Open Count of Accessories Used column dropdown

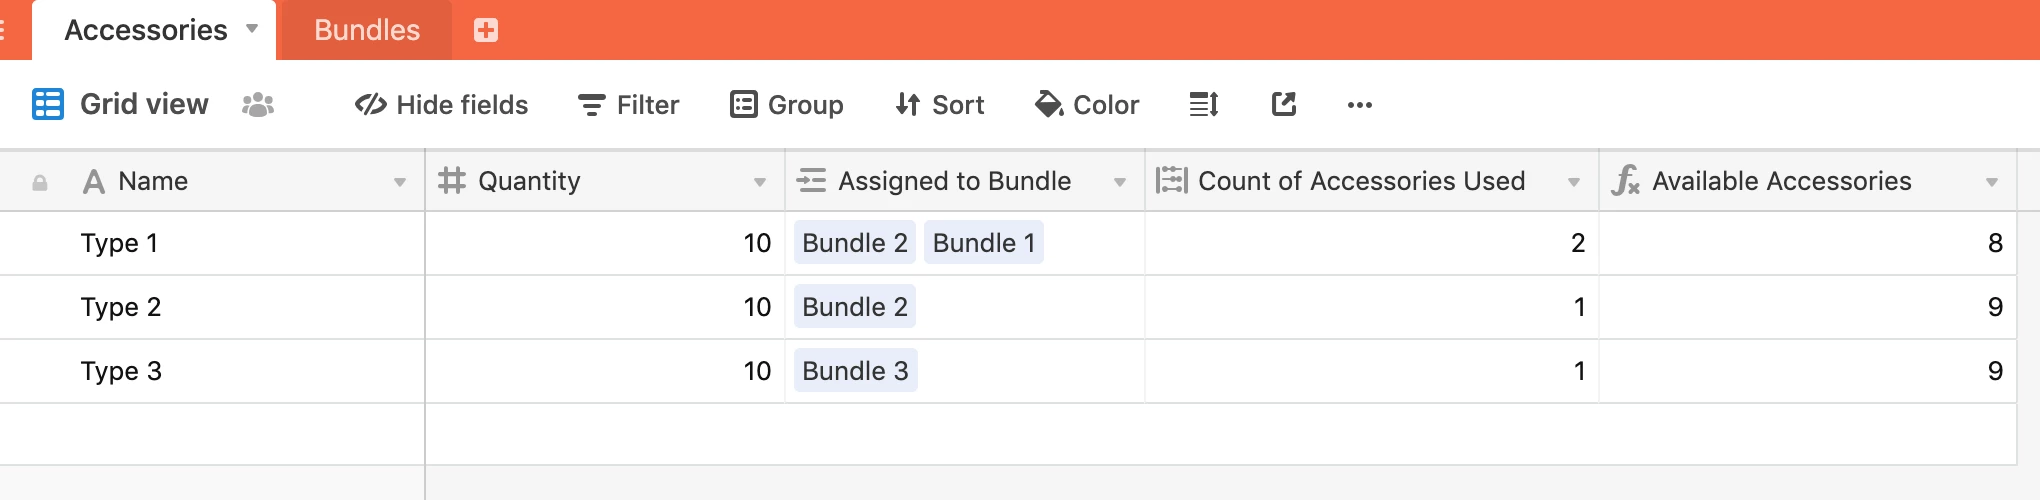(x=1574, y=182)
